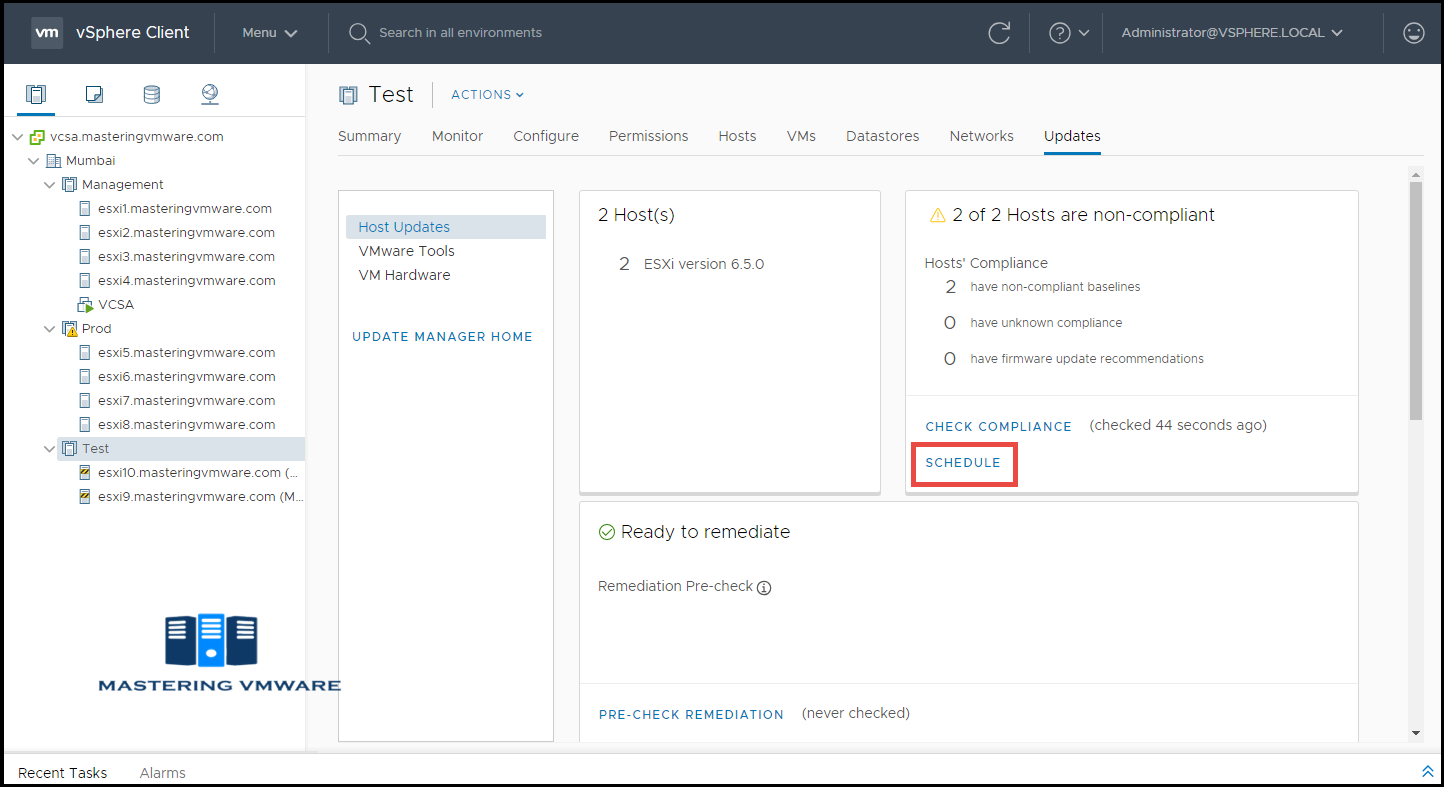Open the Recent Tasks tab

62,773
